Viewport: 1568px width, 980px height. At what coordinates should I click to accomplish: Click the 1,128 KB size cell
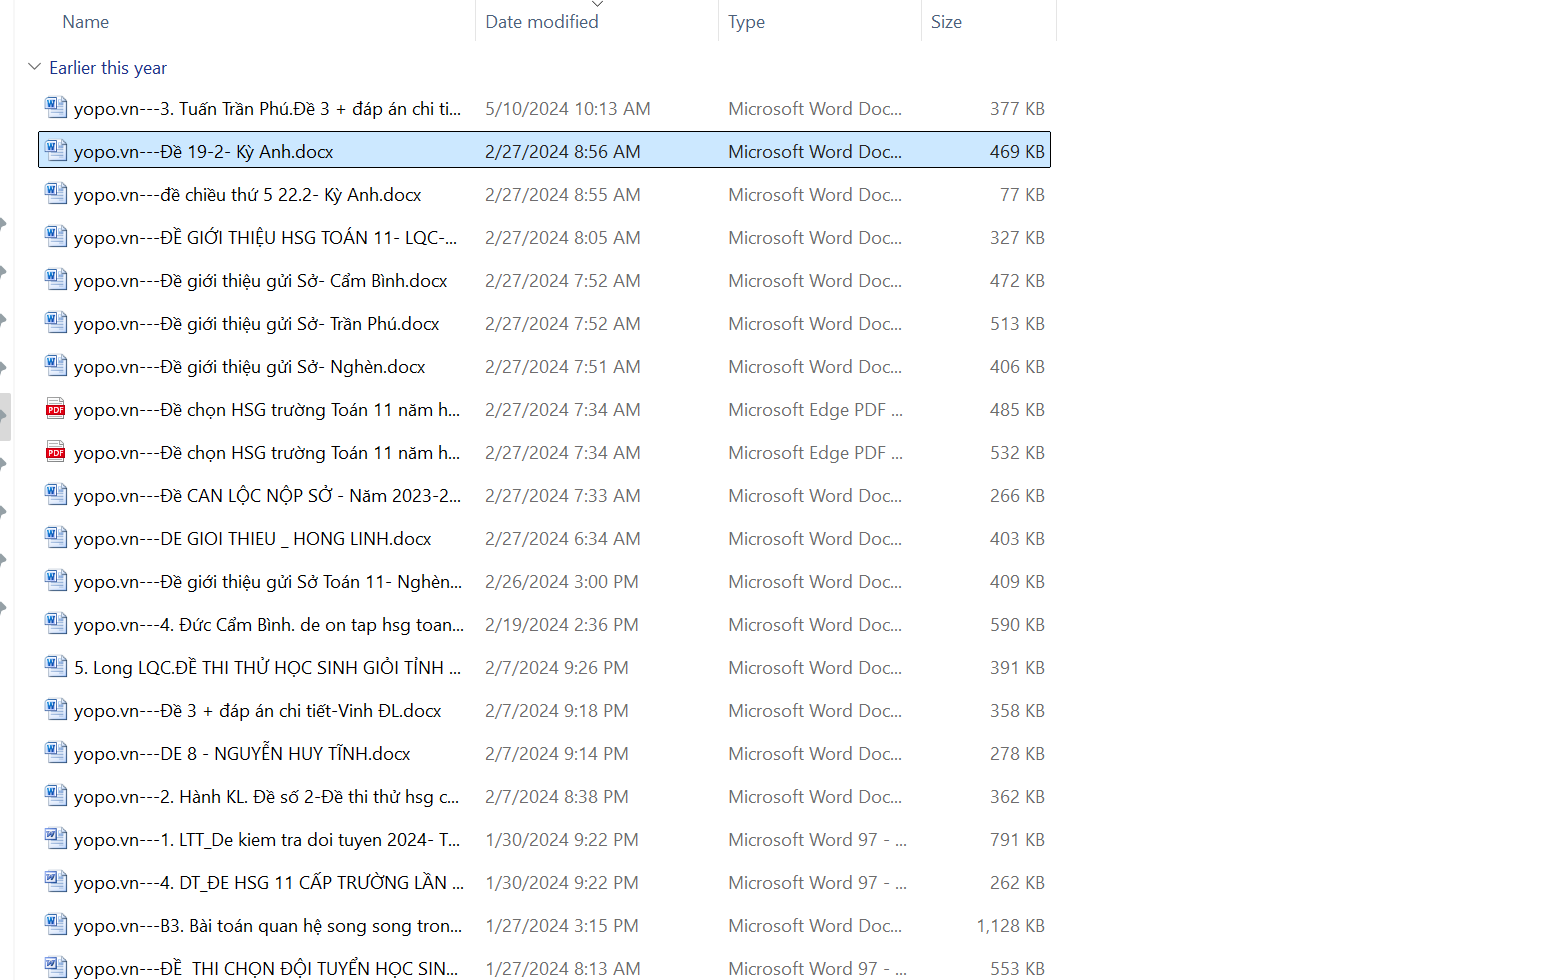tap(1011, 926)
